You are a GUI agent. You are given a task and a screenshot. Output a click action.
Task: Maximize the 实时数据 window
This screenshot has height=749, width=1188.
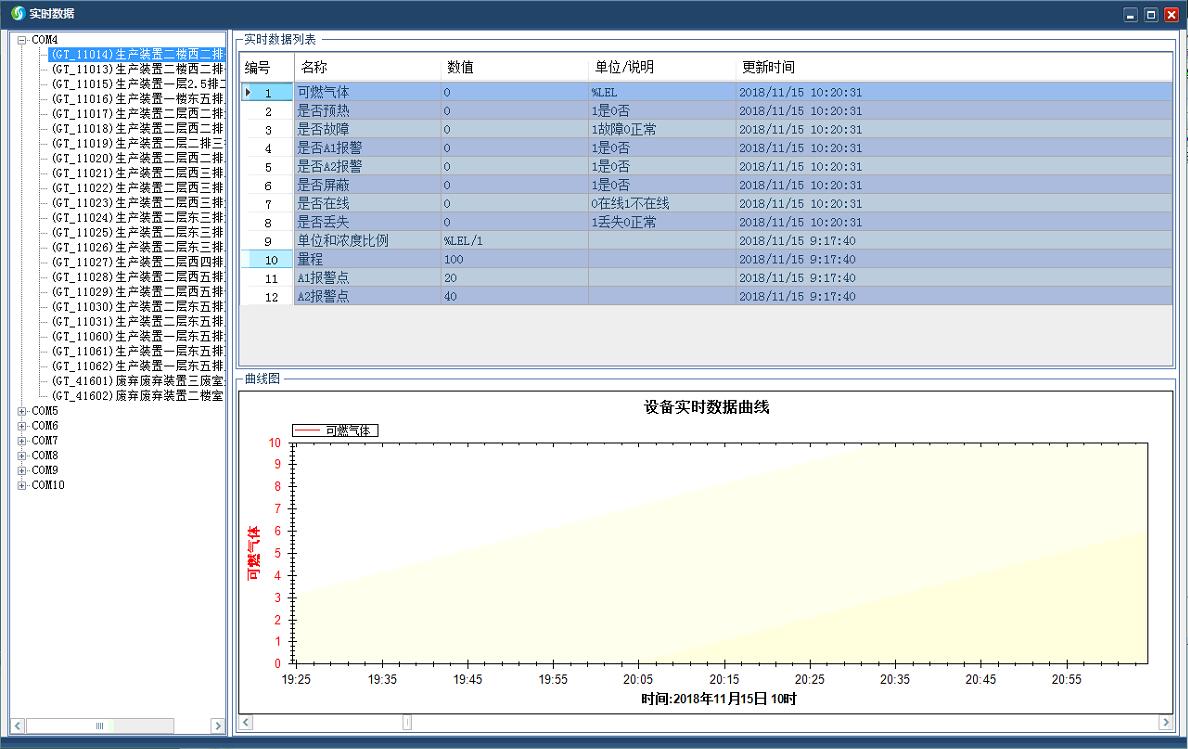[1151, 14]
